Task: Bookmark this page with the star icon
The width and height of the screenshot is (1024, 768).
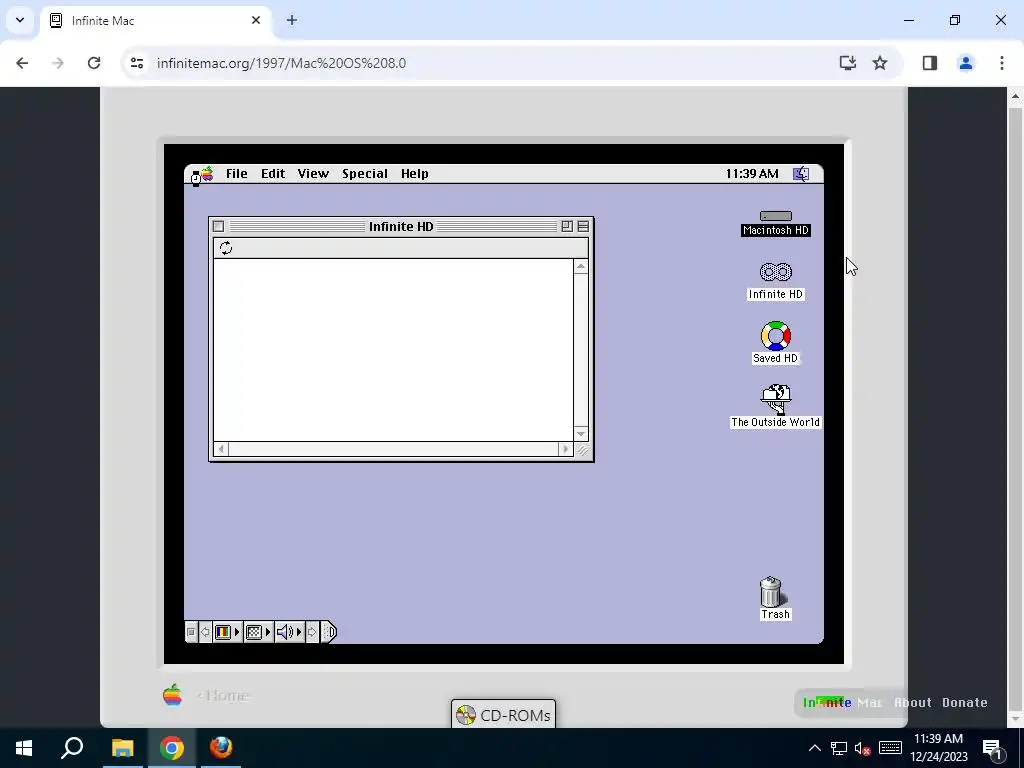Action: tap(880, 63)
